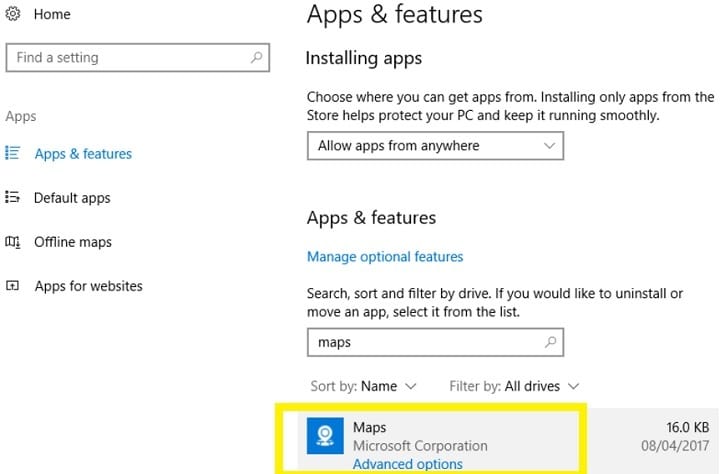Go to Offline maps settings

[73, 242]
